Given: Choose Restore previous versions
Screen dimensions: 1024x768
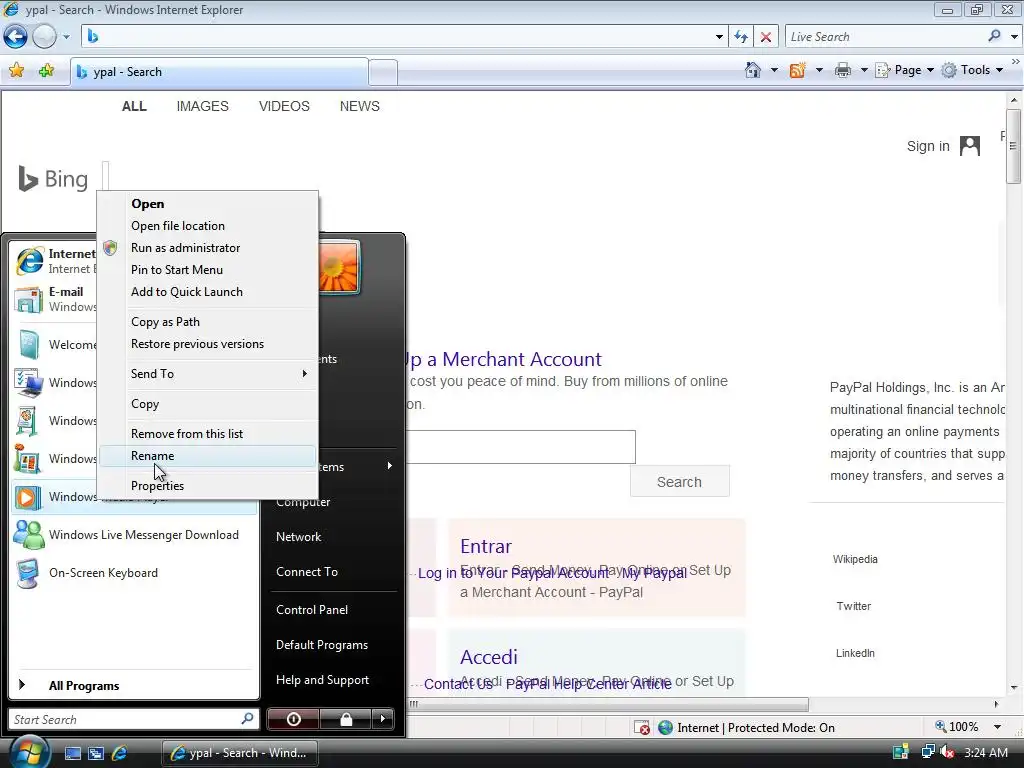Looking at the screenshot, I should pos(207,344).
